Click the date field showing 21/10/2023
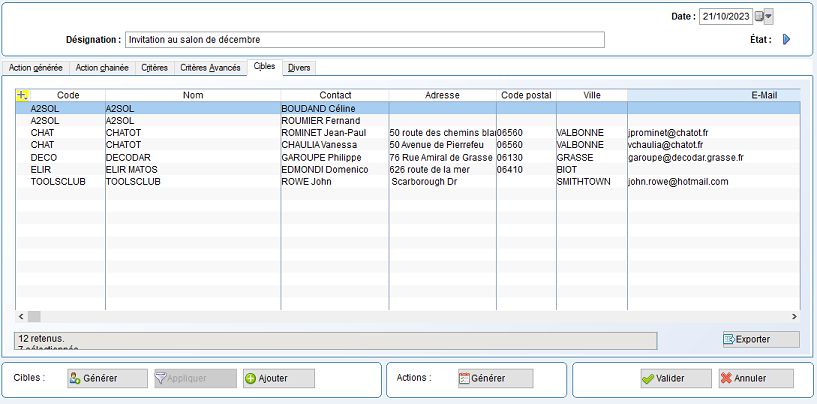 726,16
